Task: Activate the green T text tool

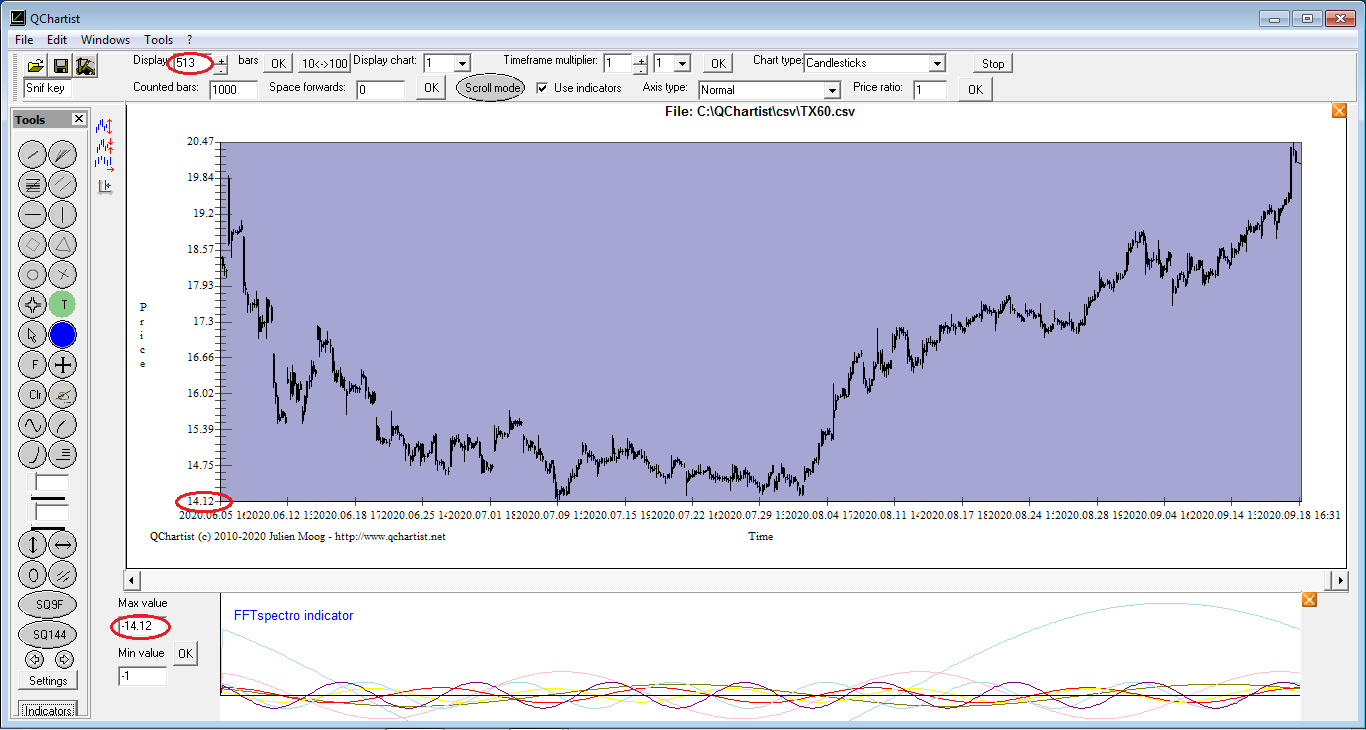Action: [63, 304]
